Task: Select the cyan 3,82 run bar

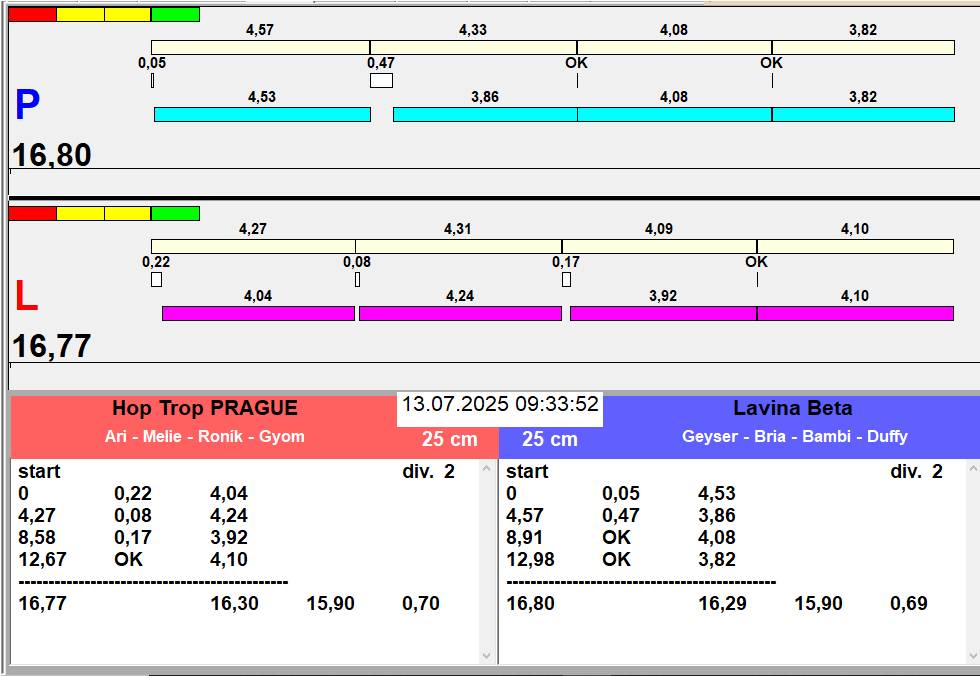Action: tap(863, 114)
